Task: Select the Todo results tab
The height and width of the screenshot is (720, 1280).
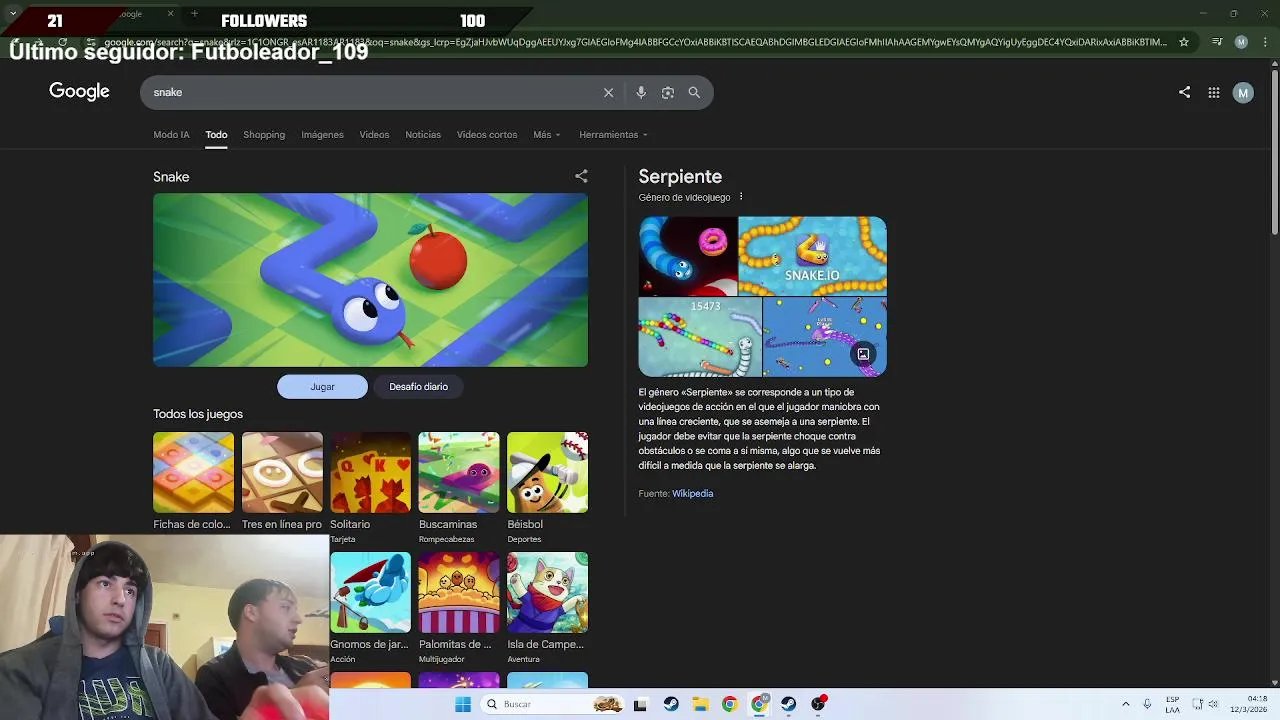Action: click(216, 135)
